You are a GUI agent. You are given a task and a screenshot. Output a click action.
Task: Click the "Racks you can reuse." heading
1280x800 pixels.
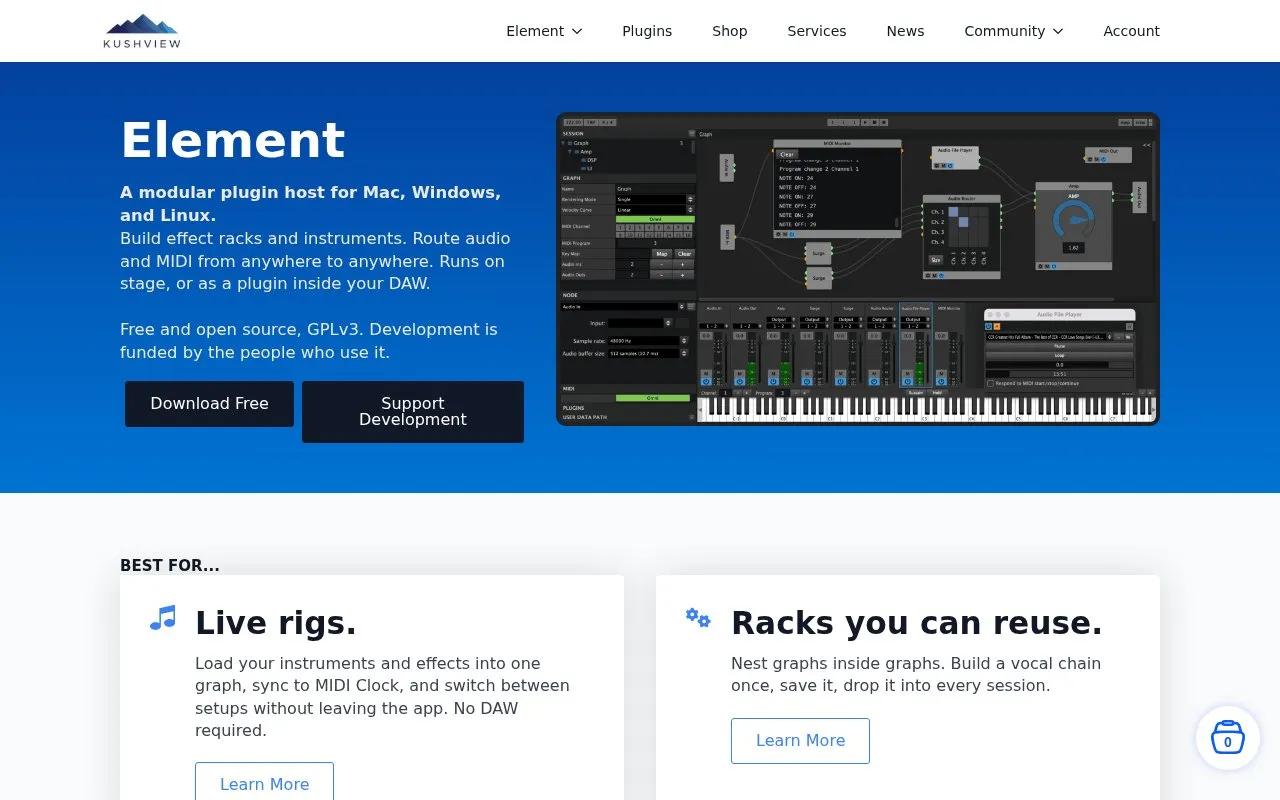917,623
